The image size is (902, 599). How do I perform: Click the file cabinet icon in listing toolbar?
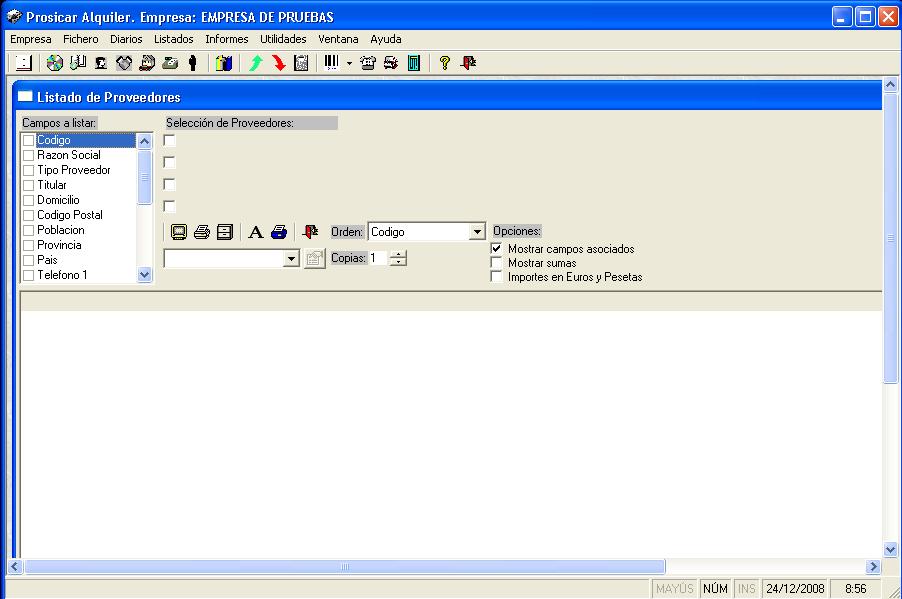pos(225,232)
